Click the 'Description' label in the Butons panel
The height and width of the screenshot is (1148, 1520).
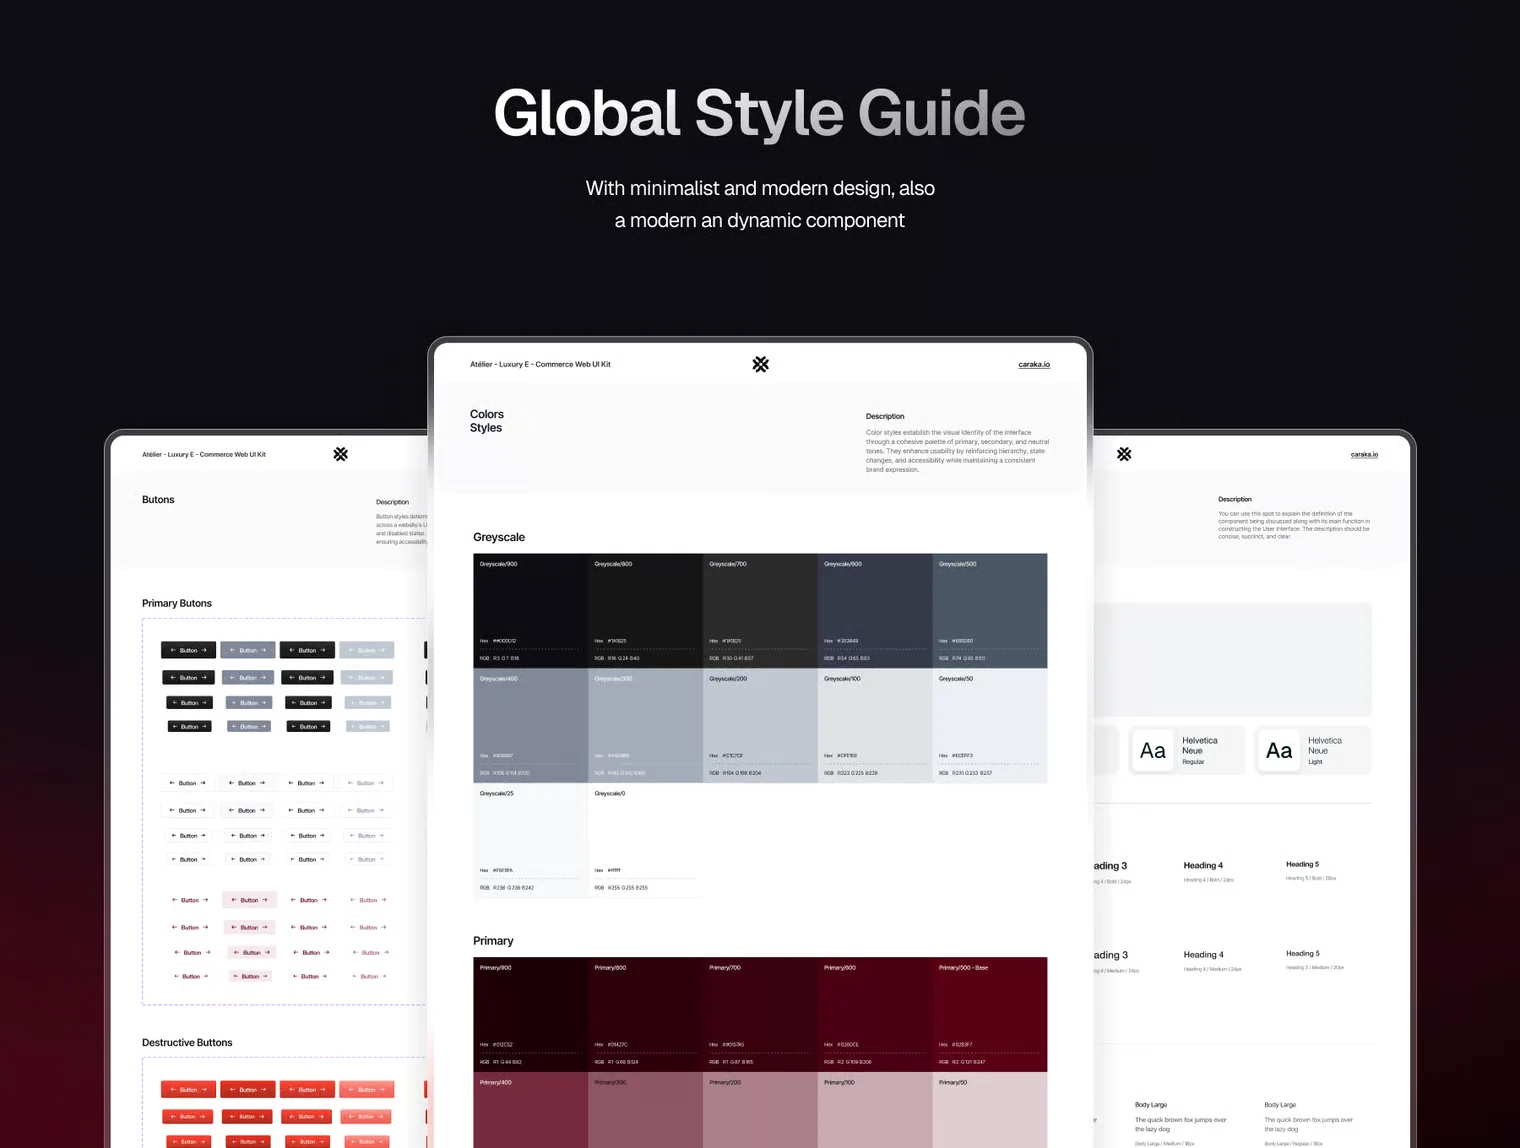point(392,502)
